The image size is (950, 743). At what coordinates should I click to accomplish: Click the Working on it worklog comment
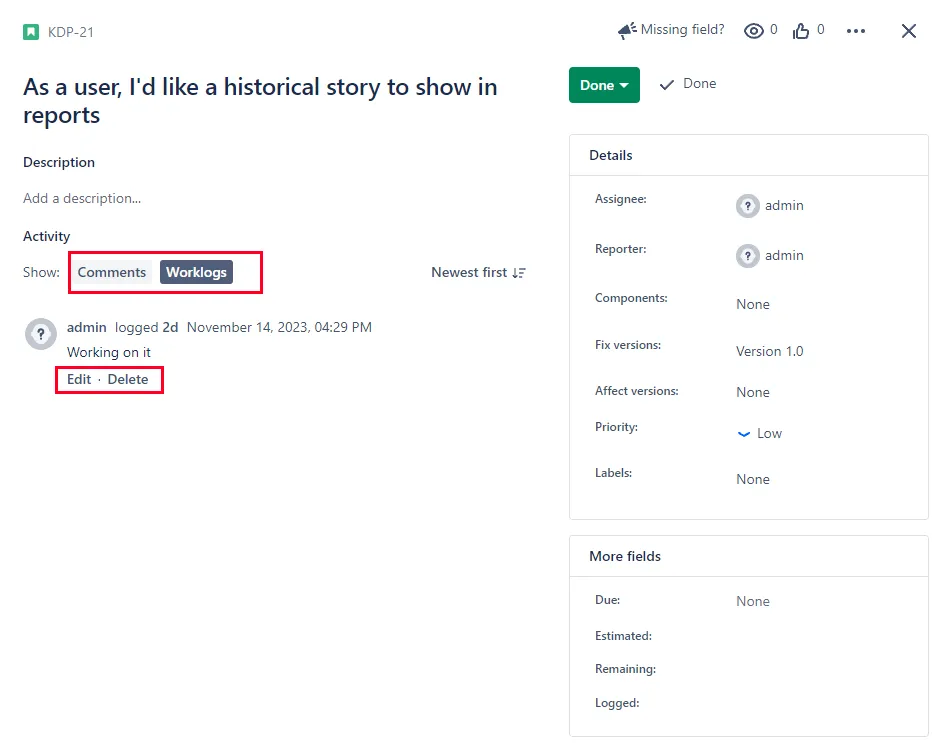109,353
